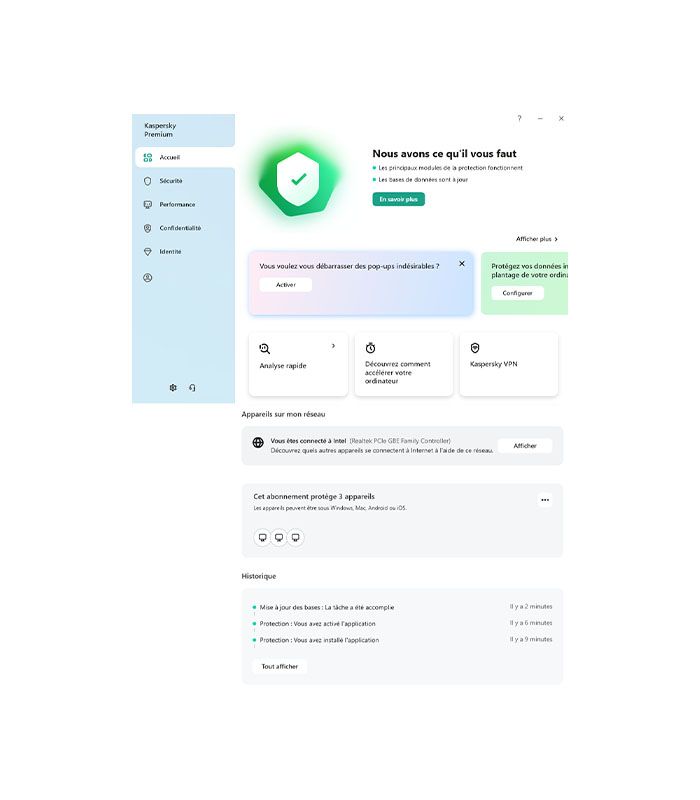The height and width of the screenshot is (800, 700).
Task: Click the Accueil dashboard icon
Action: click(x=147, y=157)
